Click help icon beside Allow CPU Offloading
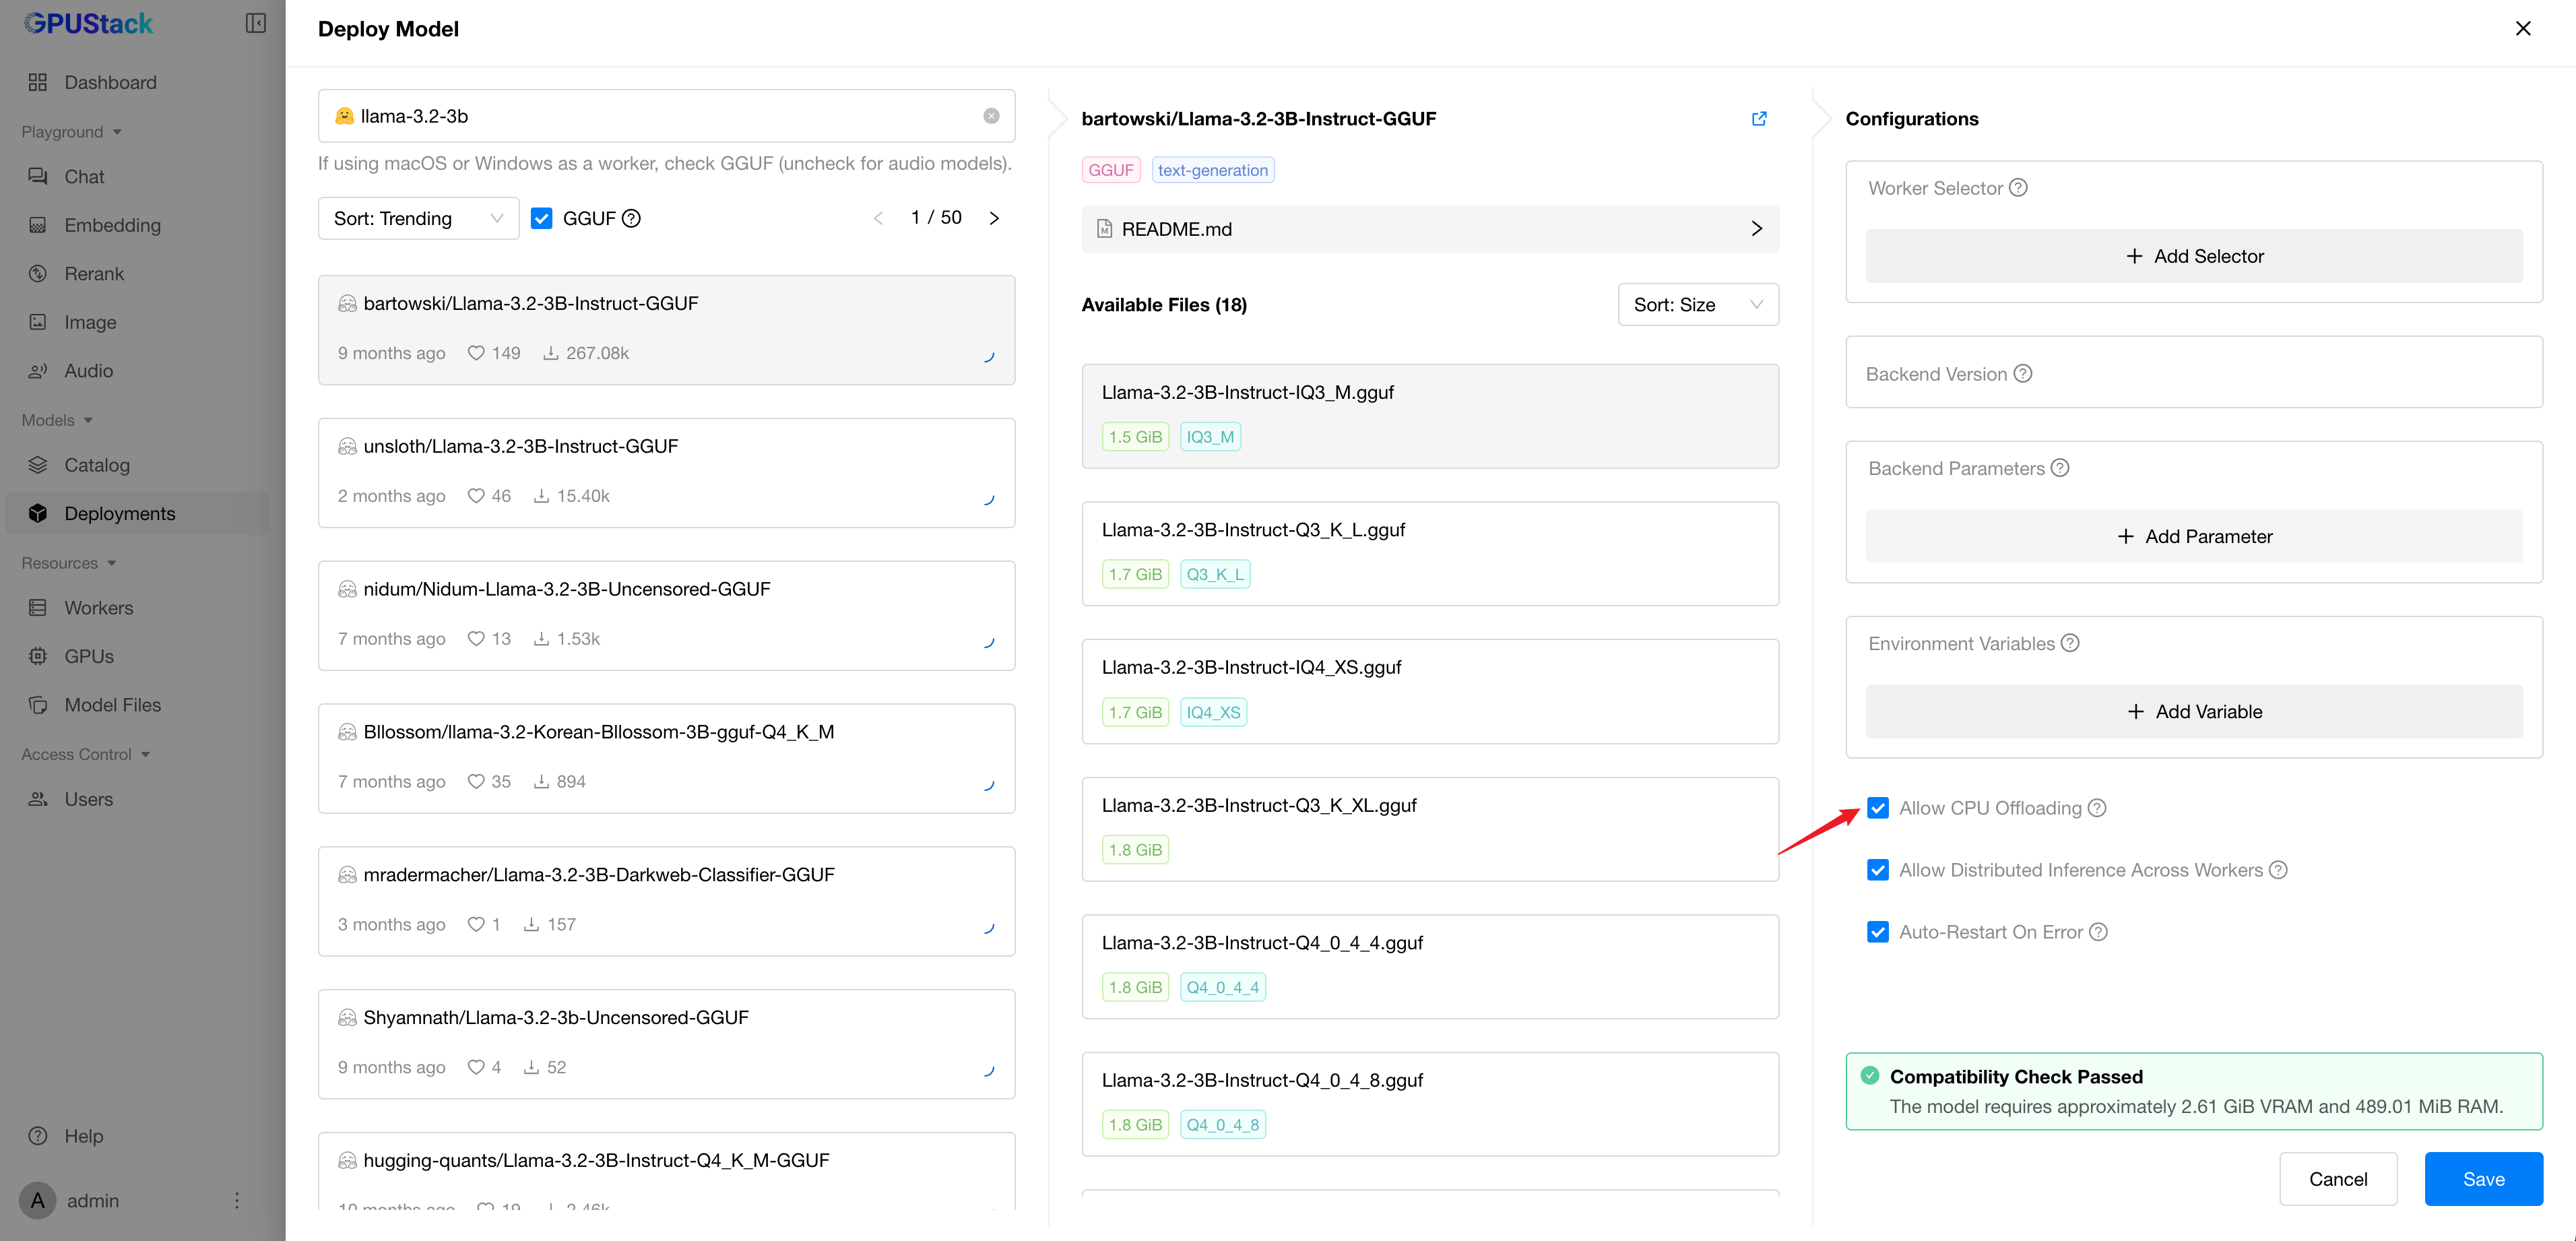Viewport: 2576px width, 1241px height. (x=2097, y=807)
